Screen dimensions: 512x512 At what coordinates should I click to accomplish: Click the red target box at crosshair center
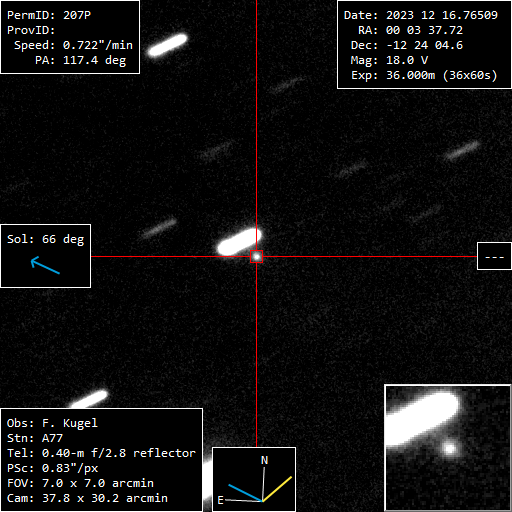point(256,256)
